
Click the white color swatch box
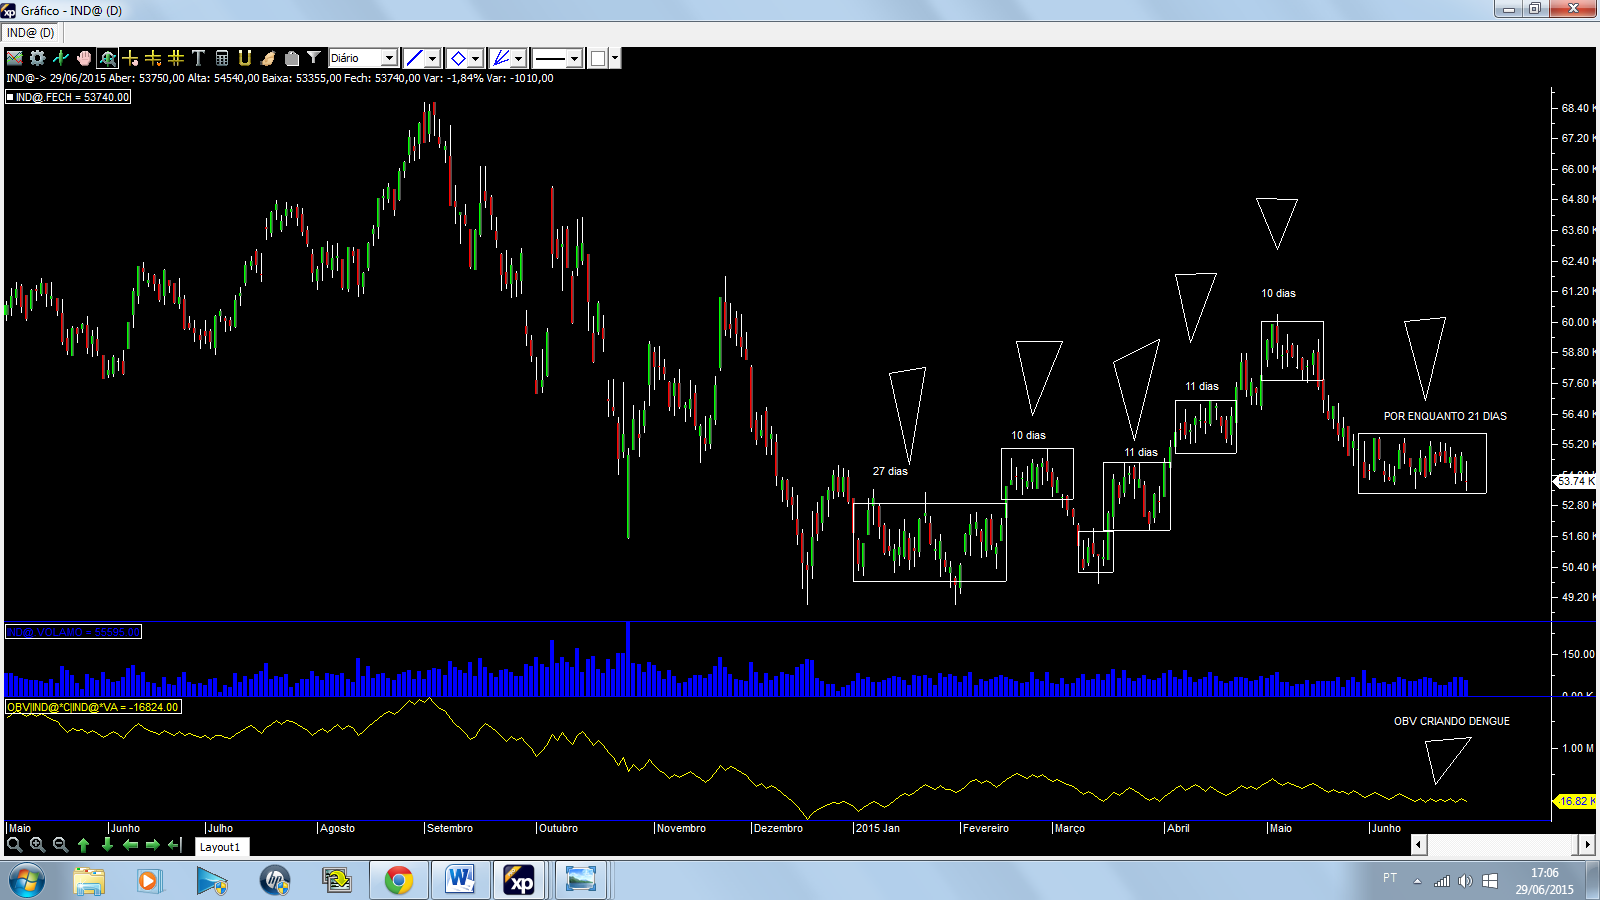pos(598,58)
